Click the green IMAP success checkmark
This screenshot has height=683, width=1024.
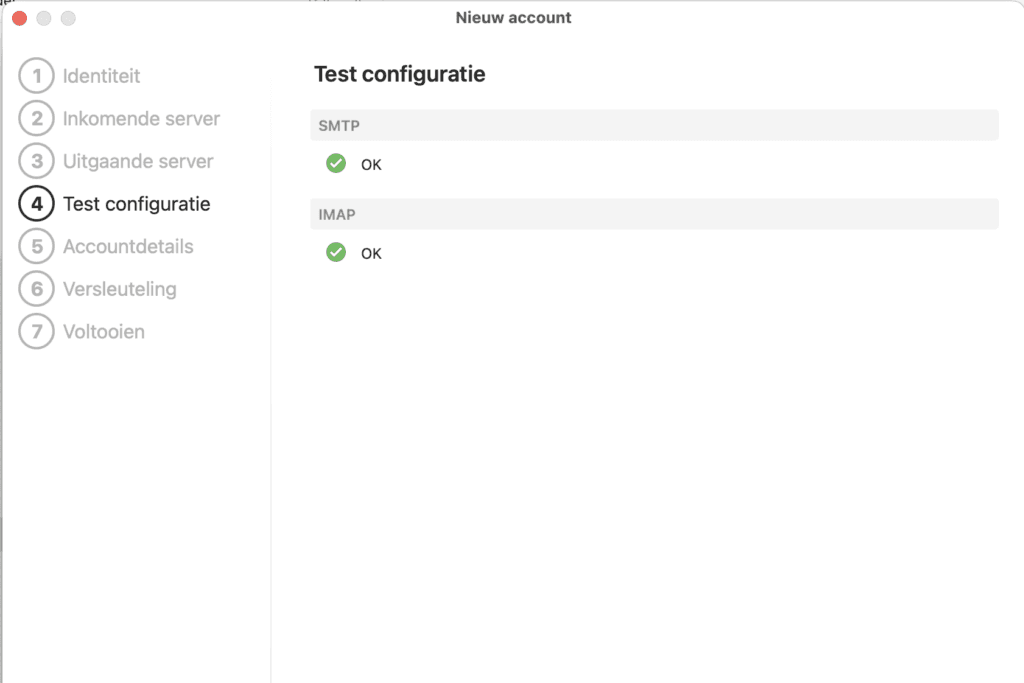coord(336,253)
